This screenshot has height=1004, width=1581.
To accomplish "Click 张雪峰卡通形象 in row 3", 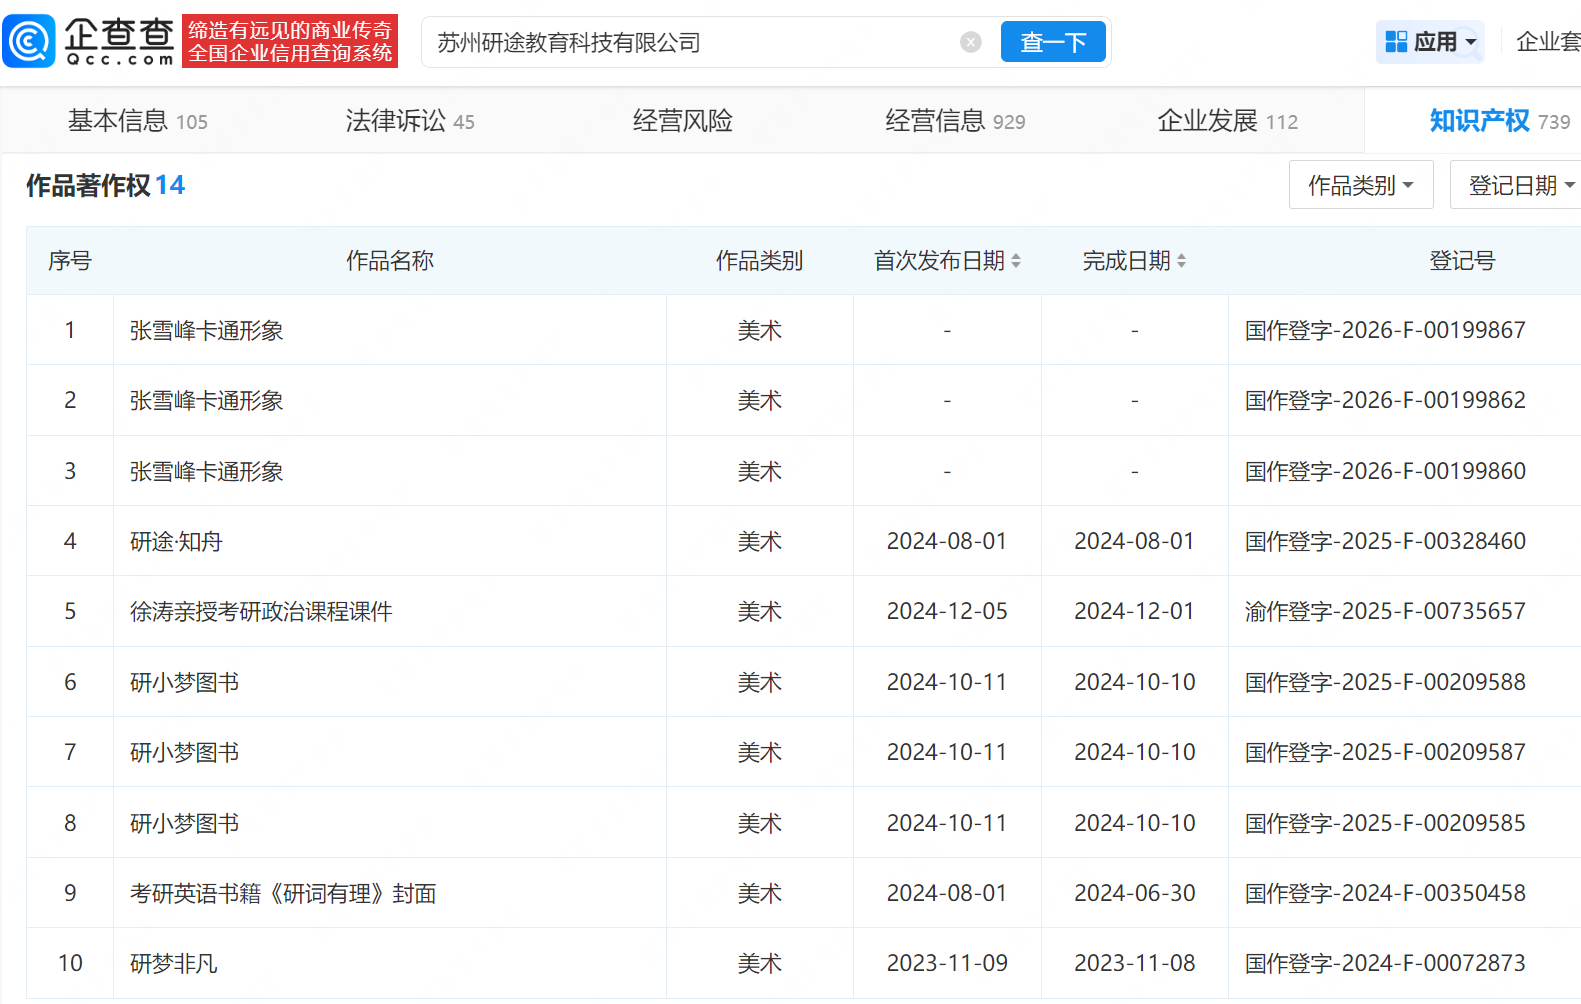I will tap(207, 471).
